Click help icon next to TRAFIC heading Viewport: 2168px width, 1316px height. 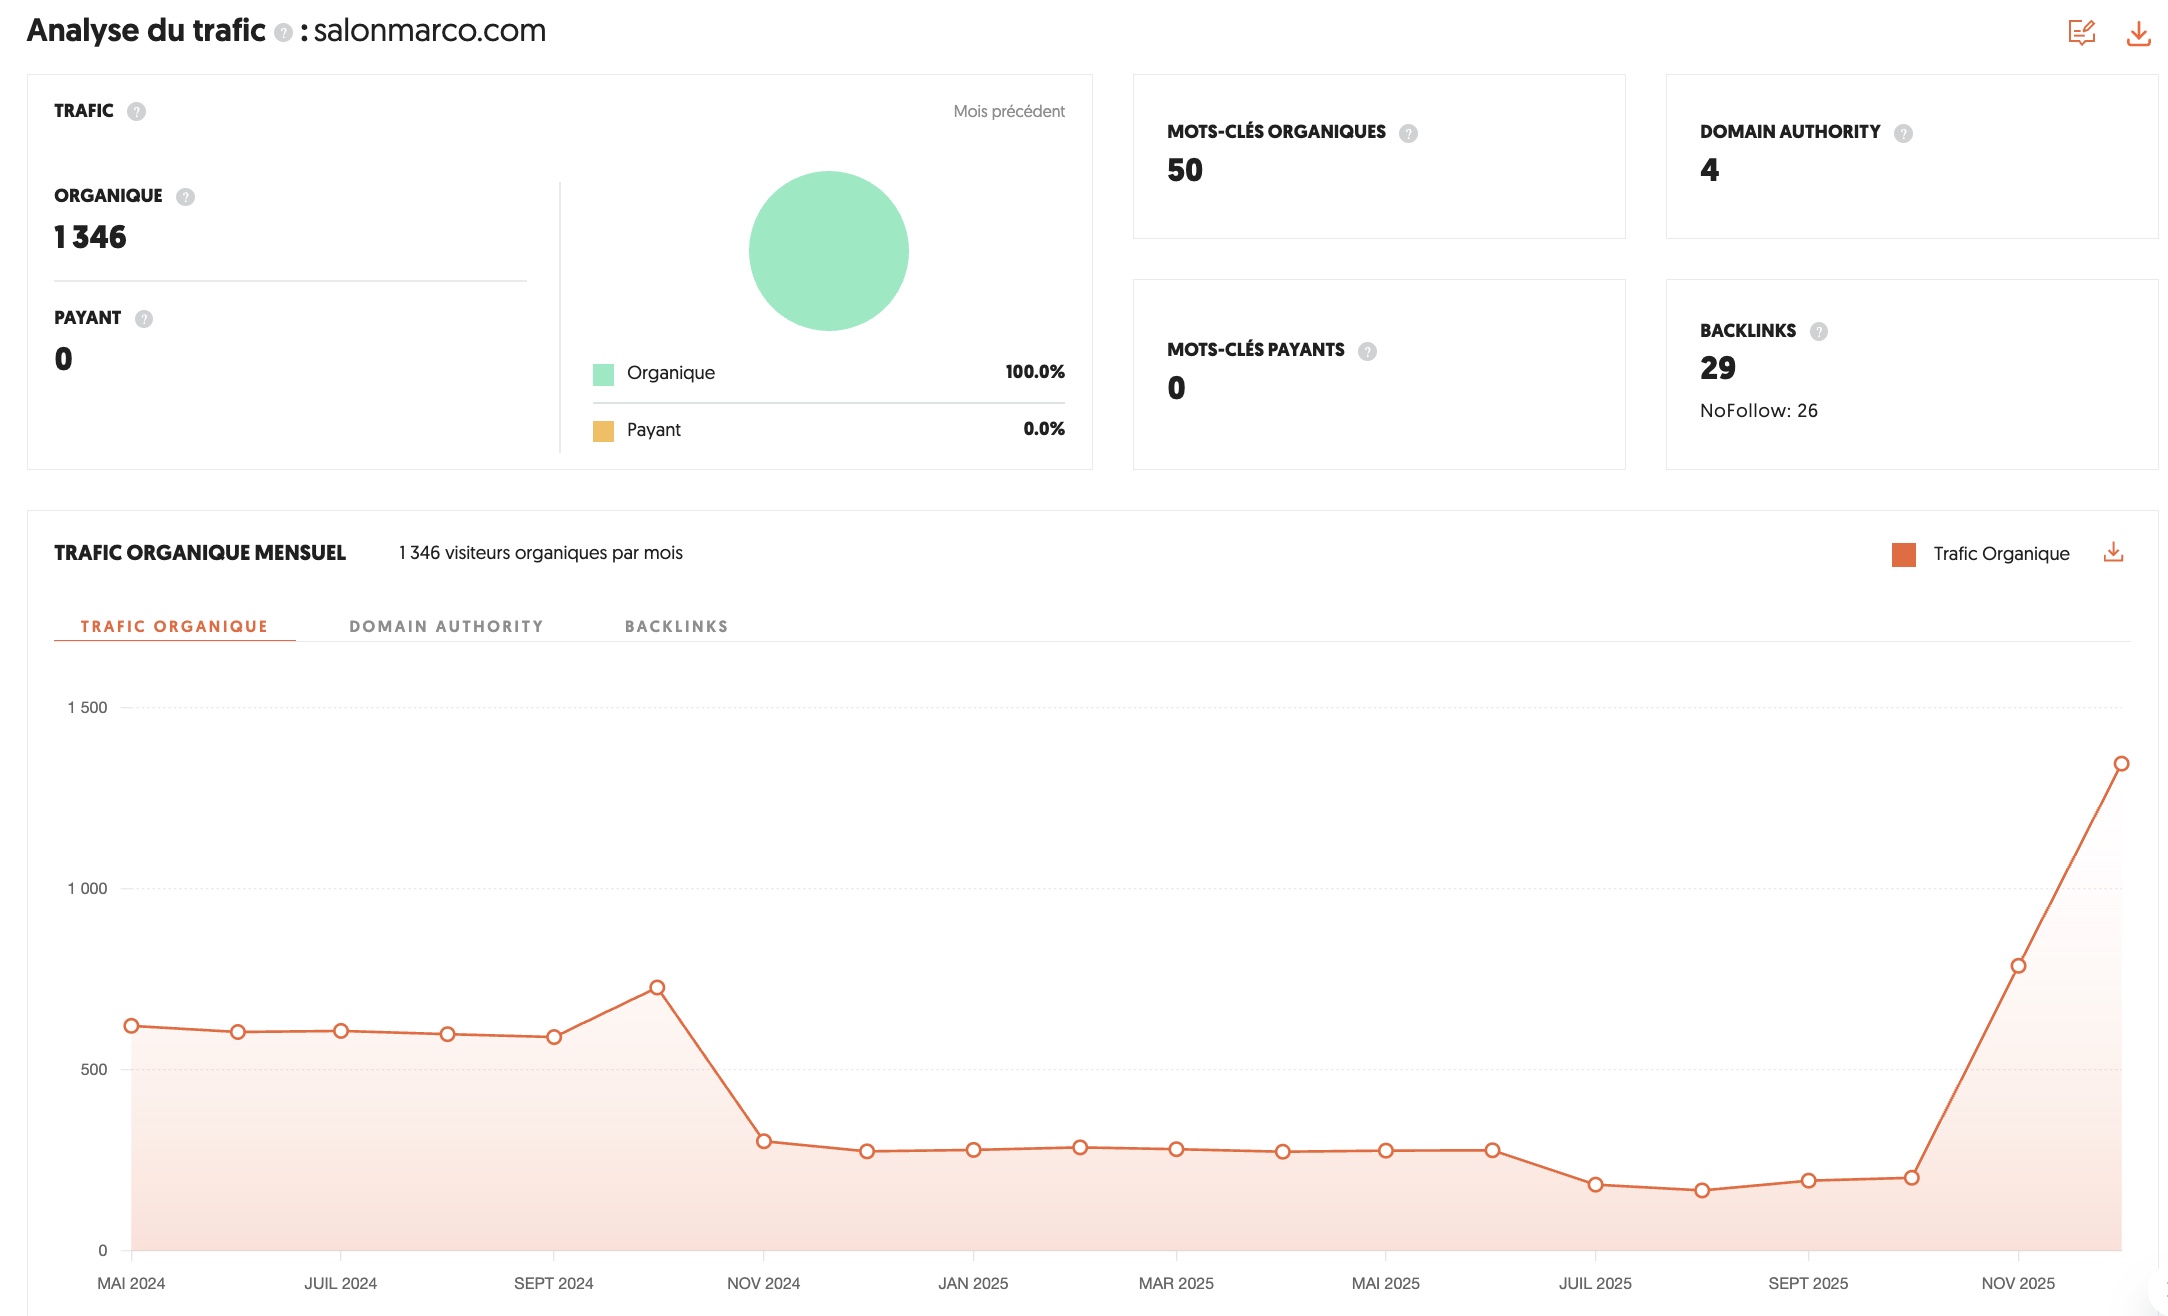(137, 111)
